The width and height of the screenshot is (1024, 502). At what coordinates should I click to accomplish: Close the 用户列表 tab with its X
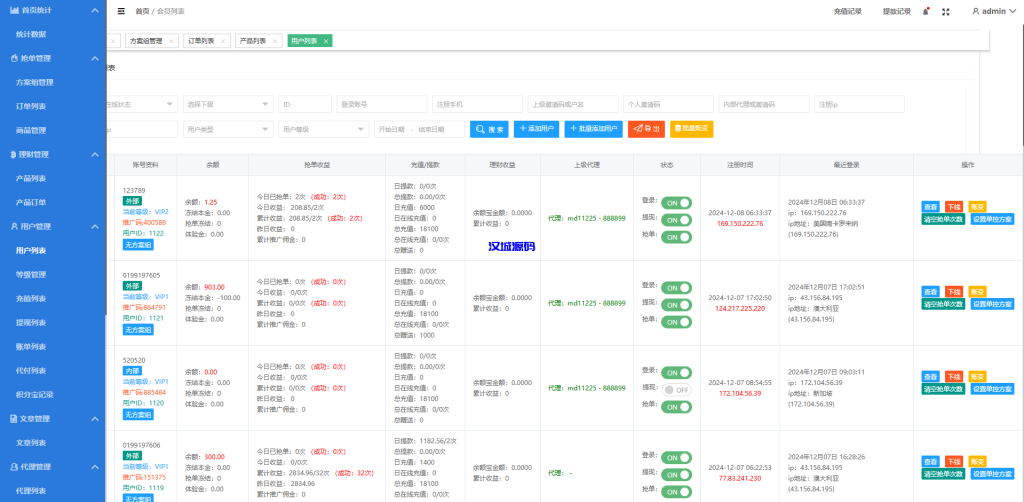[x=326, y=41]
